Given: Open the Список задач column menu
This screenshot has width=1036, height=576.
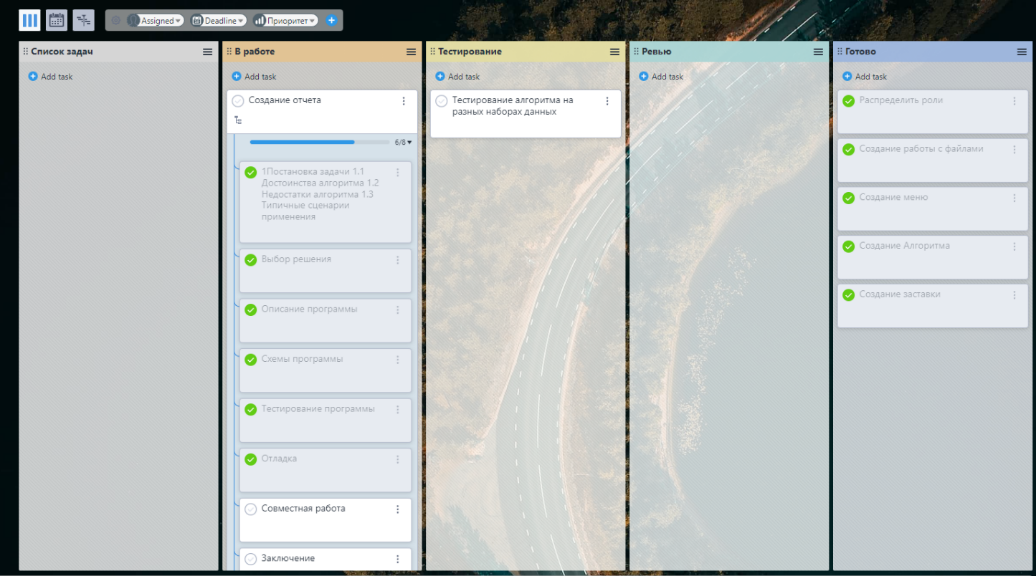Looking at the screenshot, I should tap(207, 52).
